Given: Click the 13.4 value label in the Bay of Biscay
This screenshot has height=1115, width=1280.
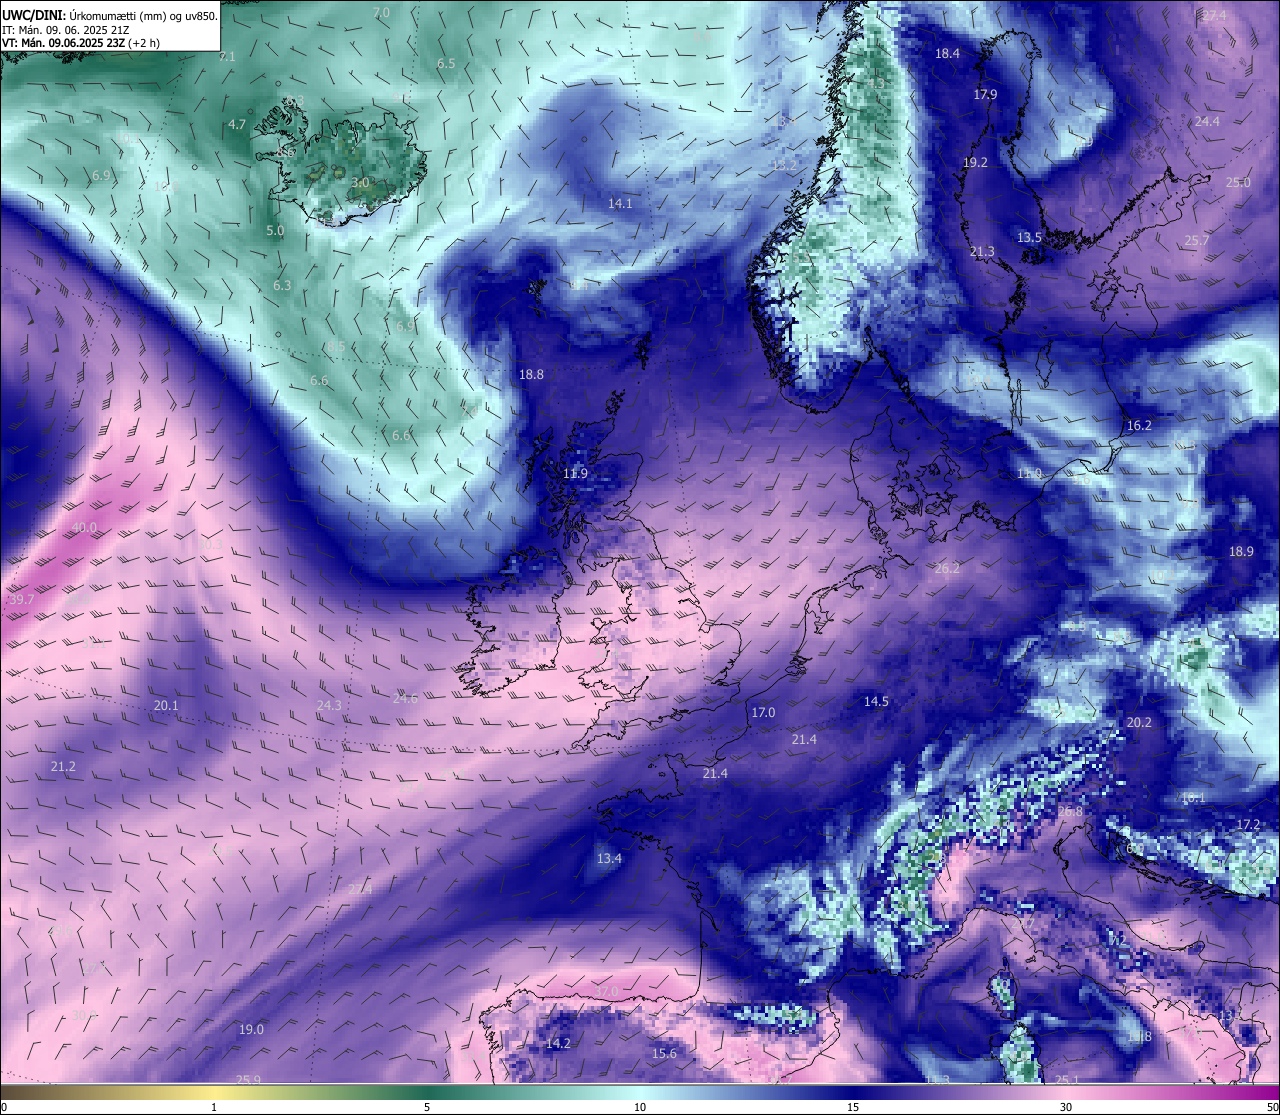Looking at the screenshot, I should click(609, 859).
